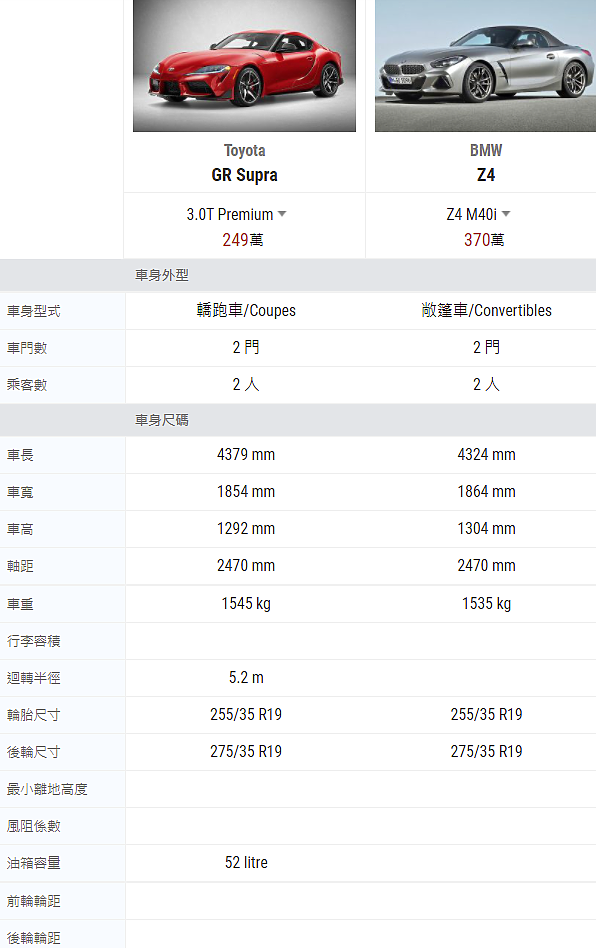This screenshot has height=948, width=596.
Task: Select the 4324 mm length value
Action: tap(487, 455)
